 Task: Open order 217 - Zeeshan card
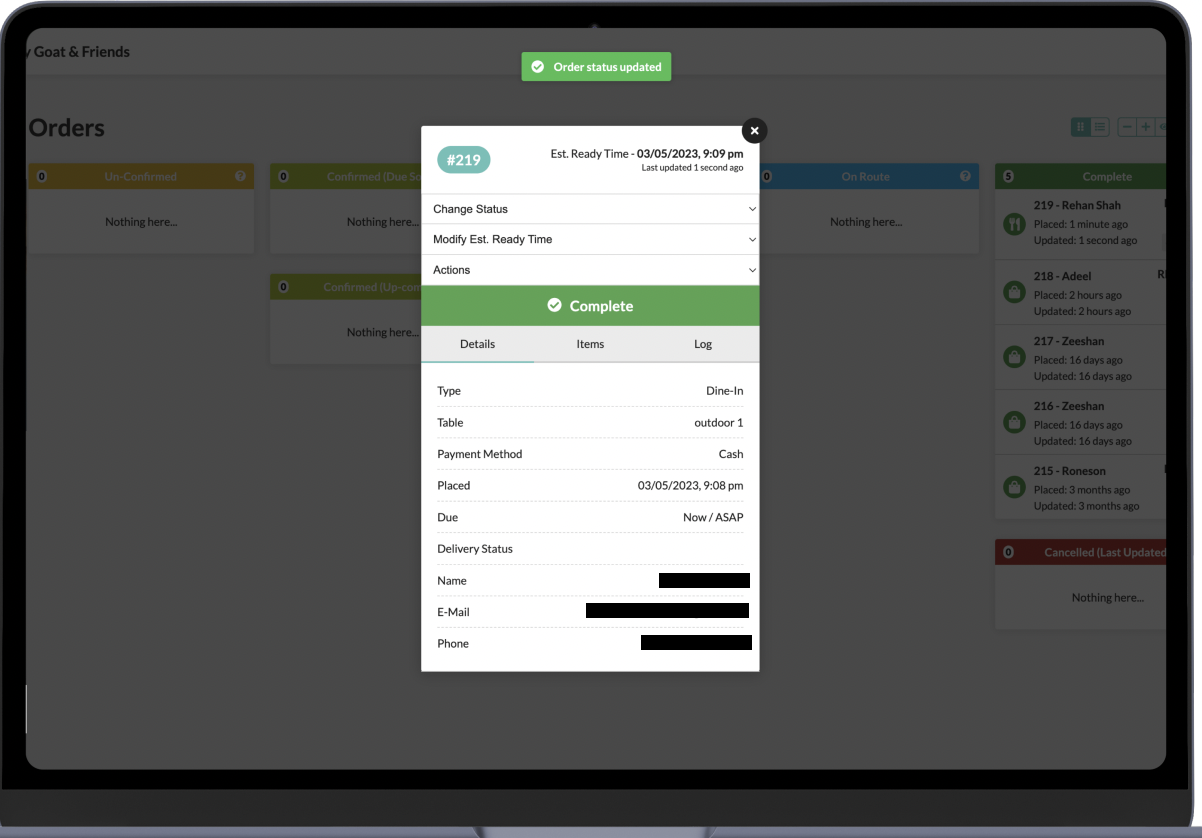tap(1085, 358)
